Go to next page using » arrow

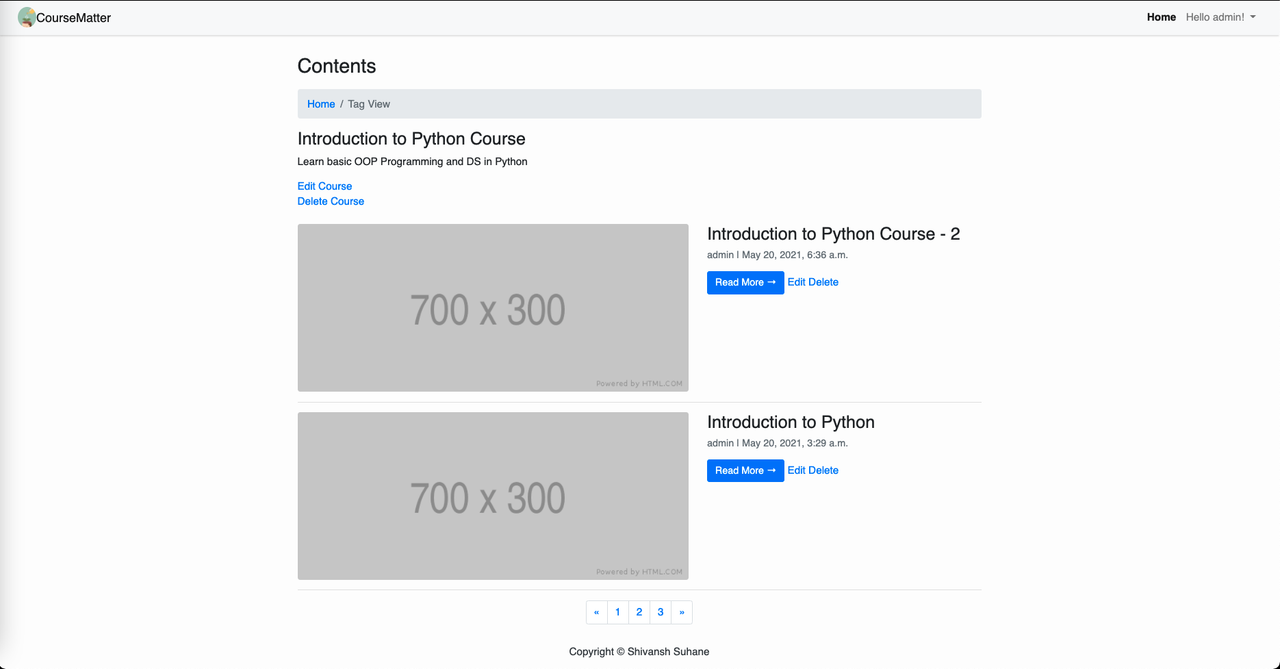pos(682,612)
